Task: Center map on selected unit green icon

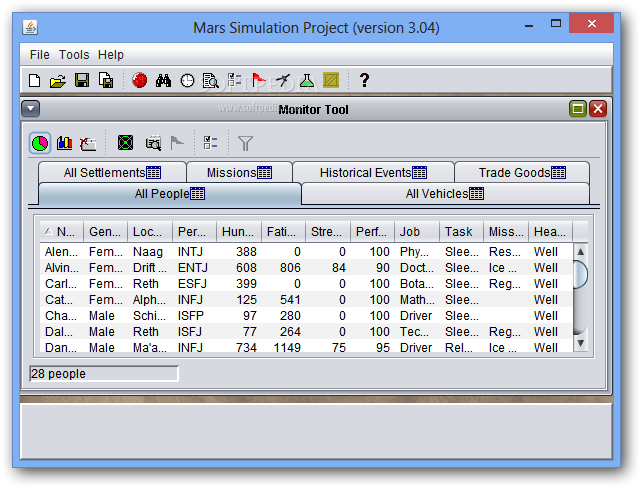Action: (125, 143)
